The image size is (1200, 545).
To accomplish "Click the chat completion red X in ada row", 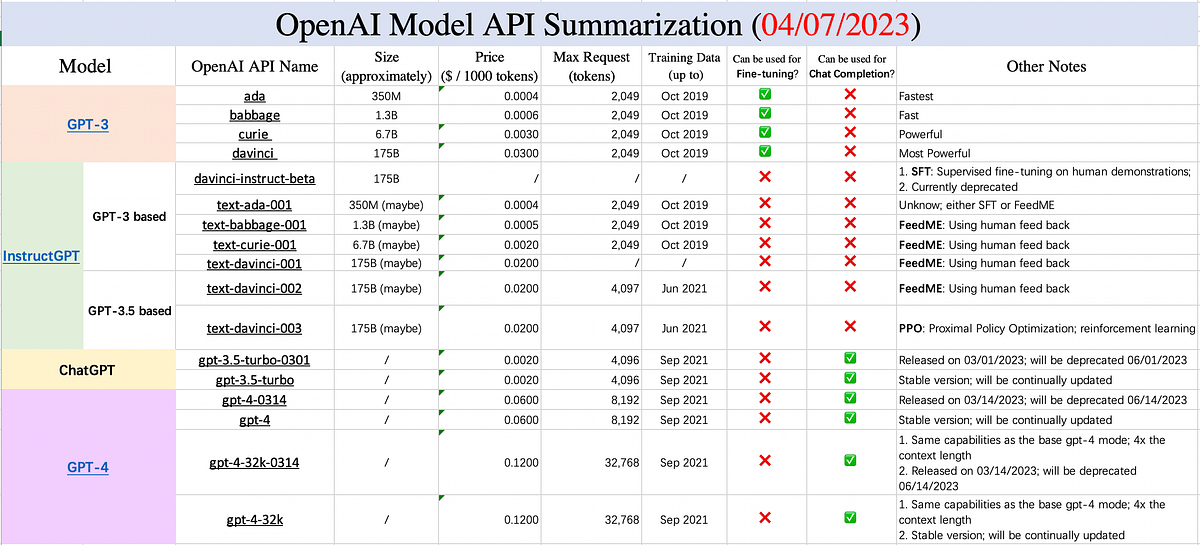I will click(850, 95).
